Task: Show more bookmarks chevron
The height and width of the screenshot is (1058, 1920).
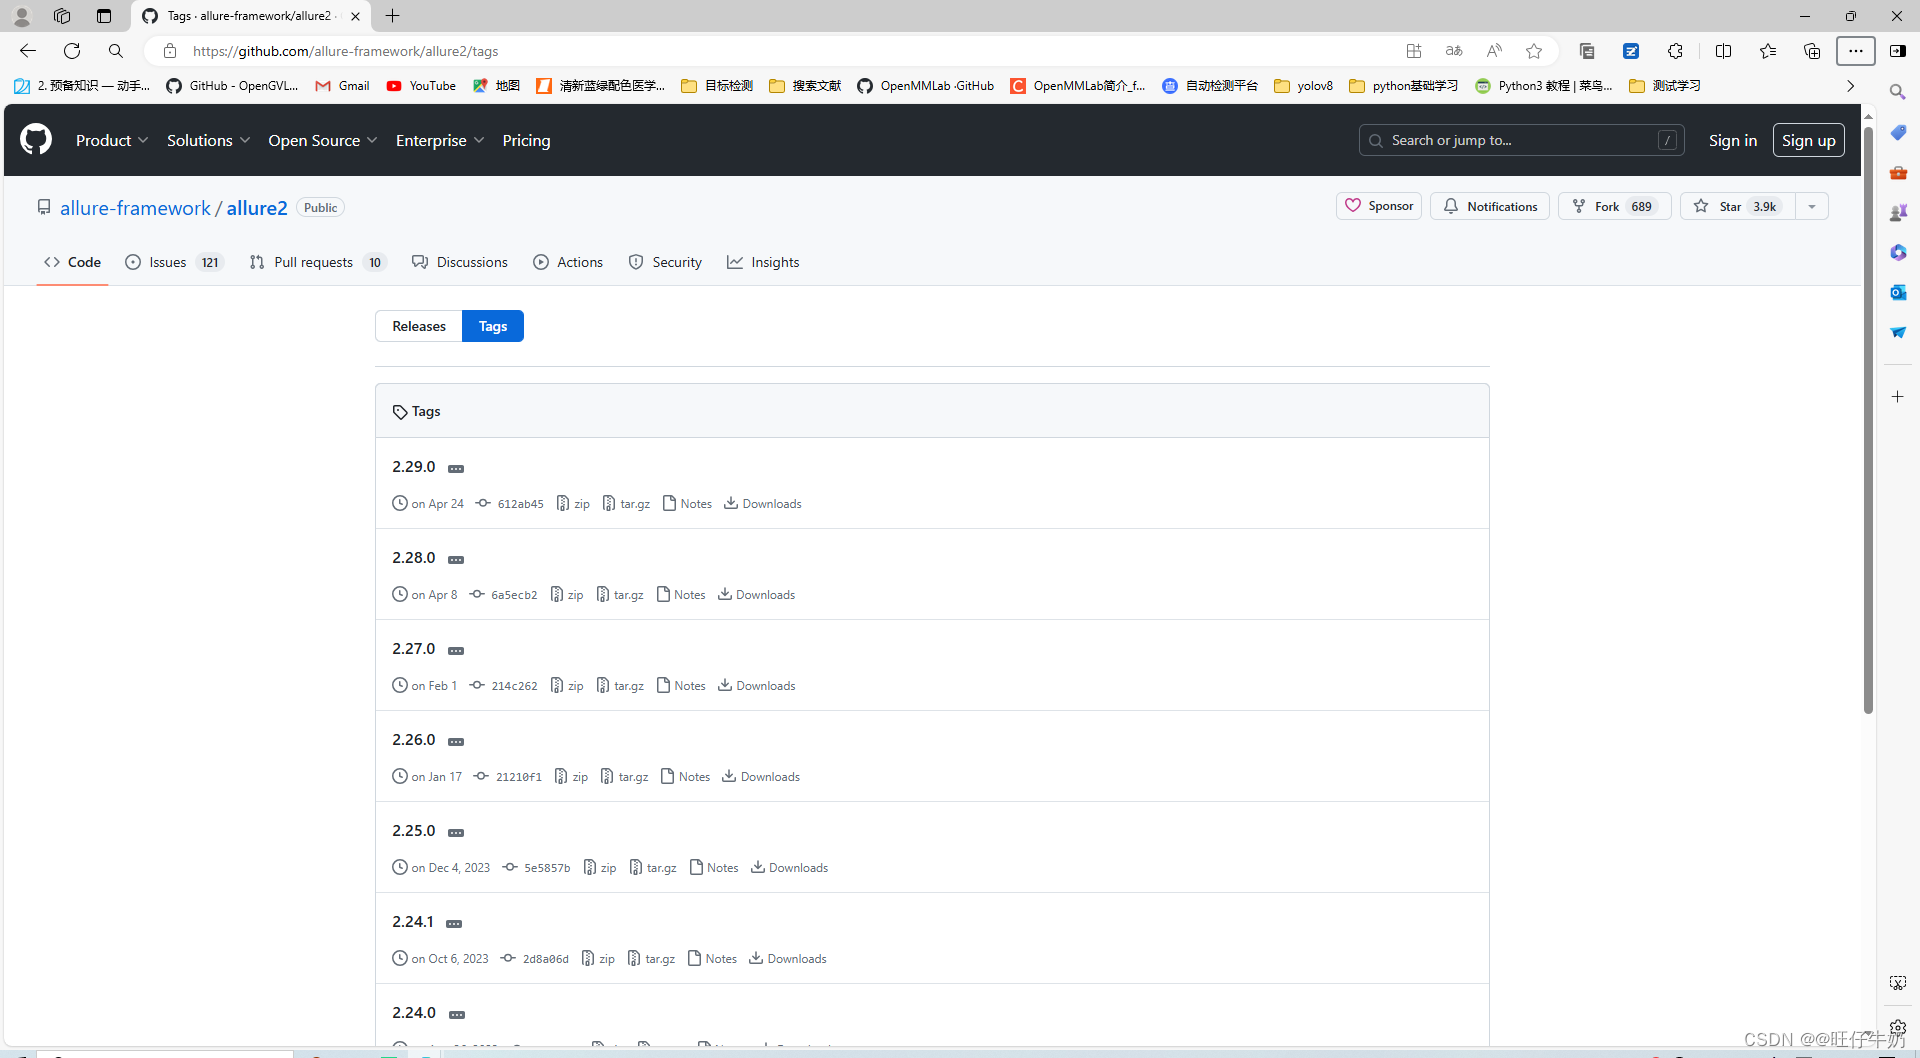Action: [x=1850, y=86]
